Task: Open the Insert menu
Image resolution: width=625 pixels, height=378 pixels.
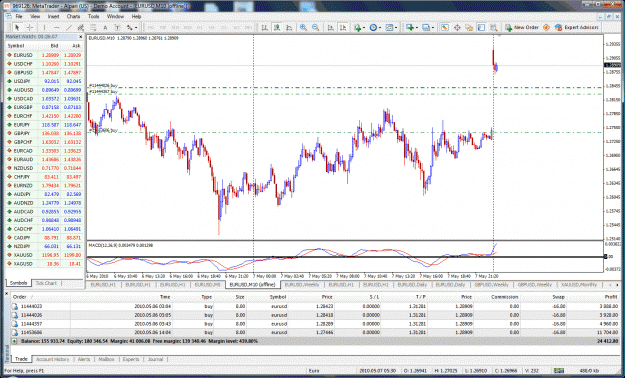Action: point(53,16)
